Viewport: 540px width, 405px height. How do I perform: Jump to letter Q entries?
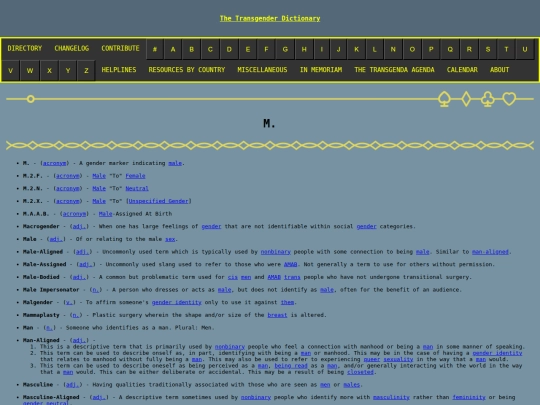[x=450, y=49]
